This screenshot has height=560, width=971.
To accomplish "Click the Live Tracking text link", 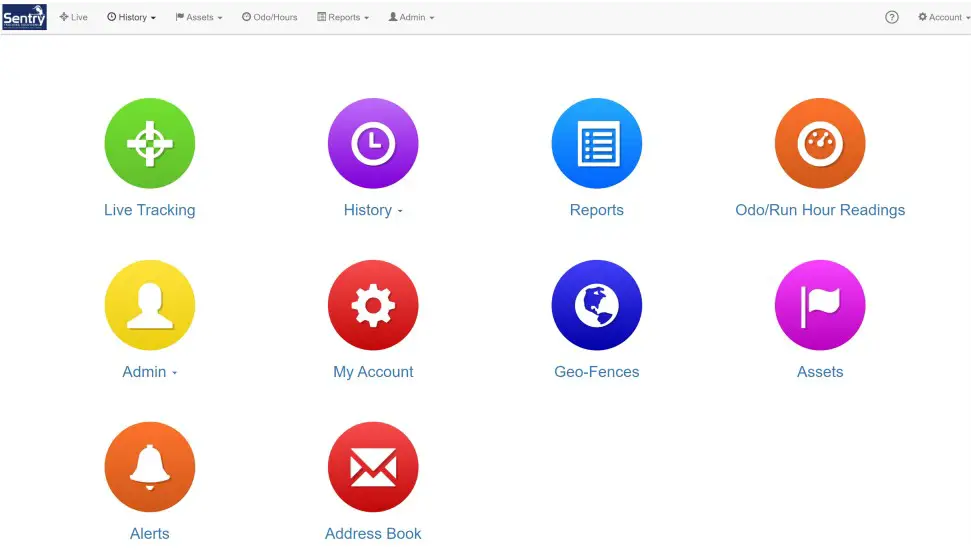I will [150, 210].
